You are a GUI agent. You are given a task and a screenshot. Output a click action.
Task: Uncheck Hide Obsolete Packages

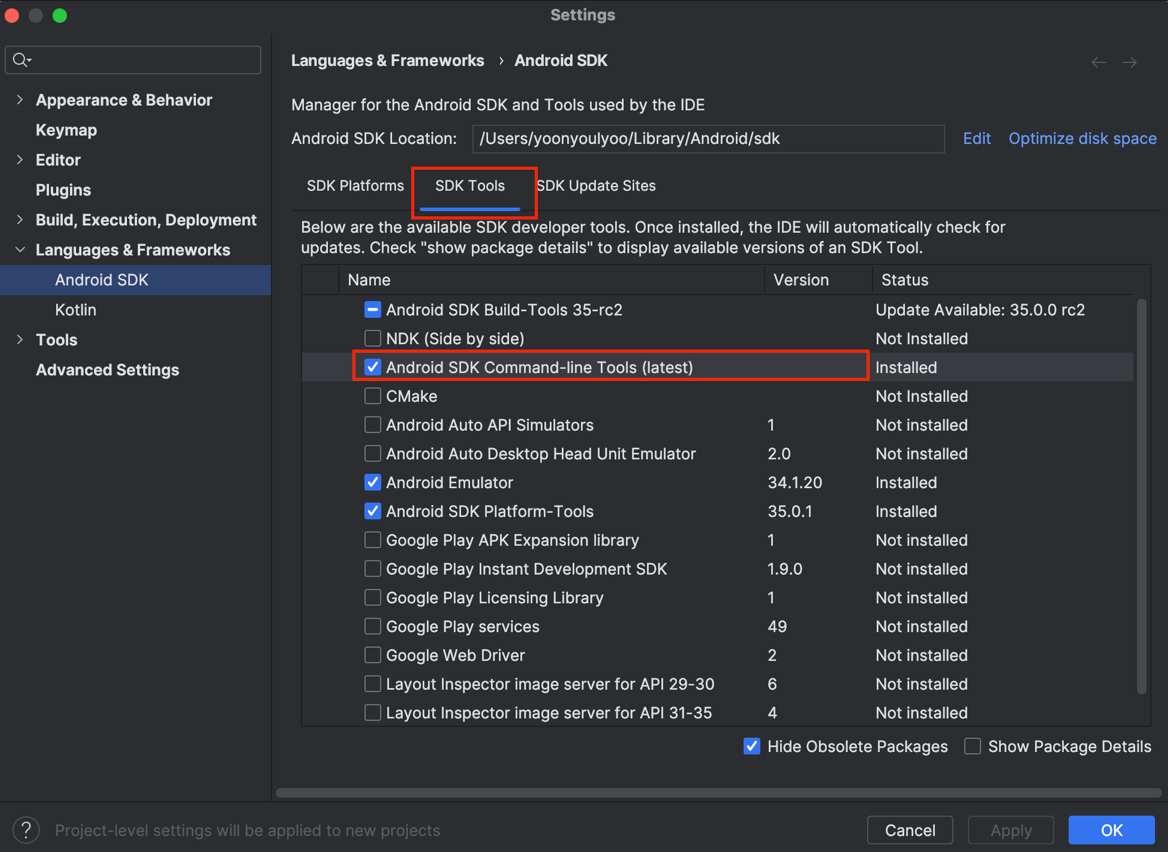point(752,747)
